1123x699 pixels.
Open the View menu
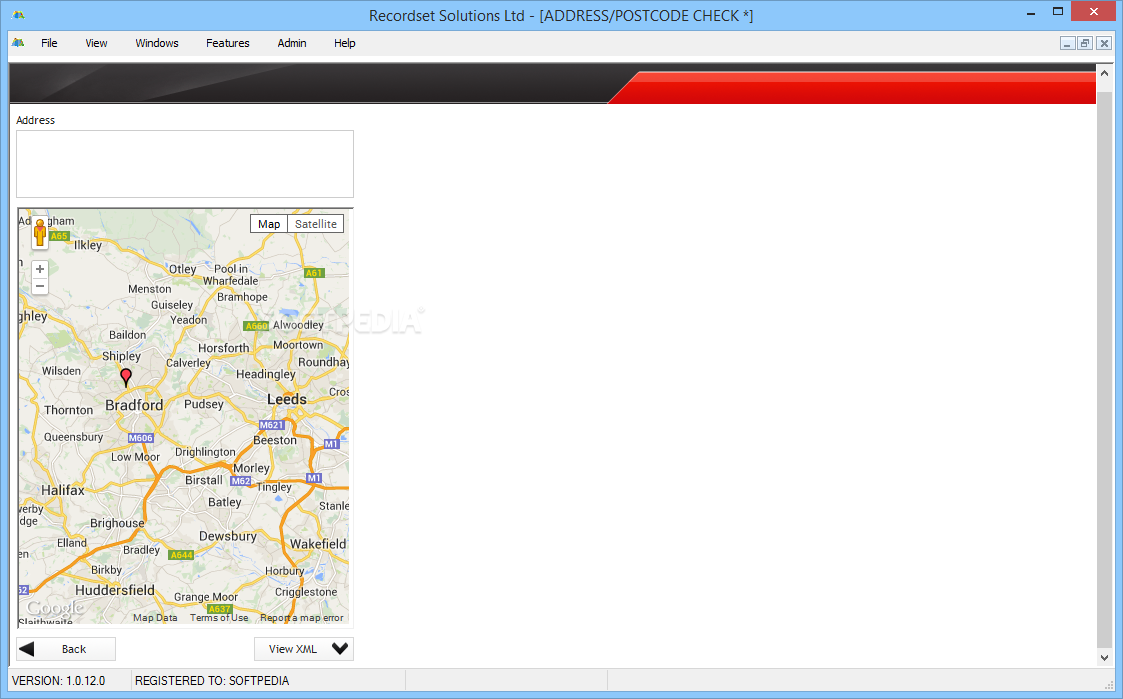pos(96,43)
